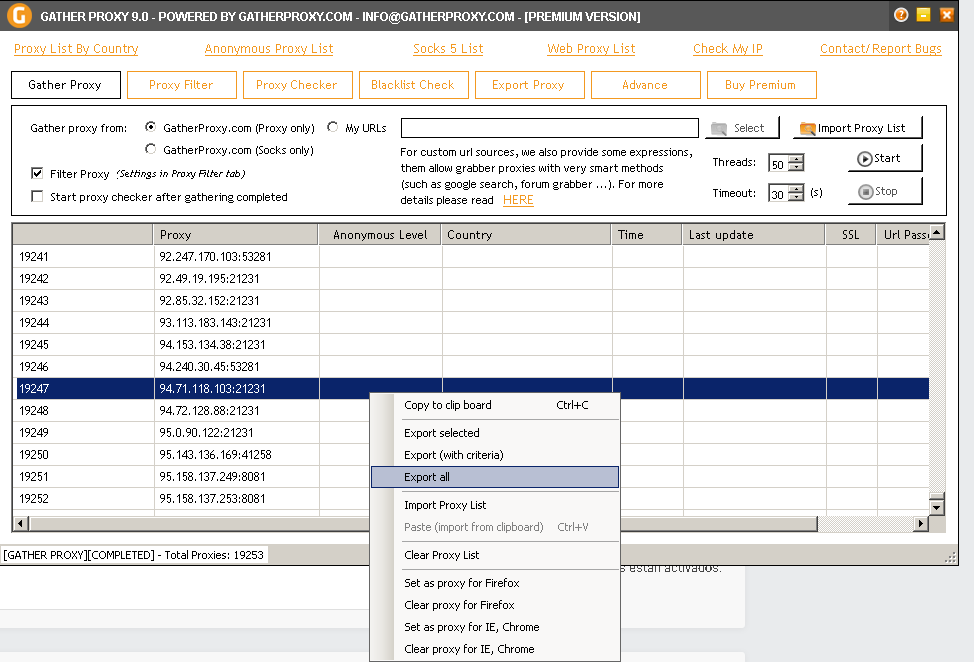
Task: Select proxy row 94.153.134.38:21231
Action: pyautogui.click(x=471, y=345)
